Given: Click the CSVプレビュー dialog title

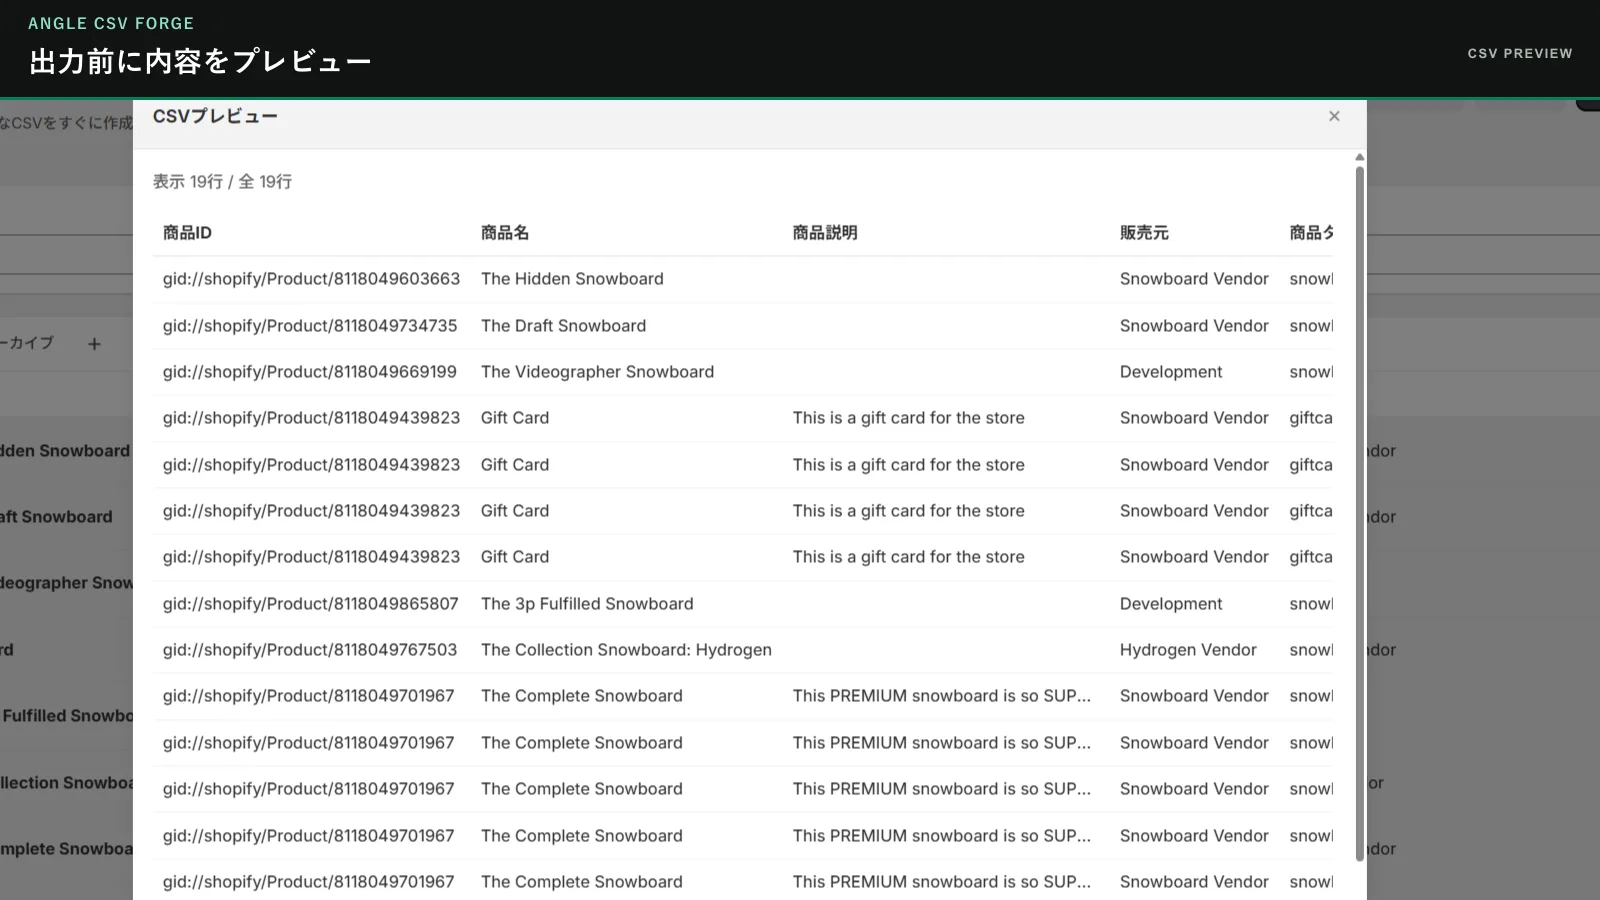Looking at the screenshot, I should click(215, 116).
